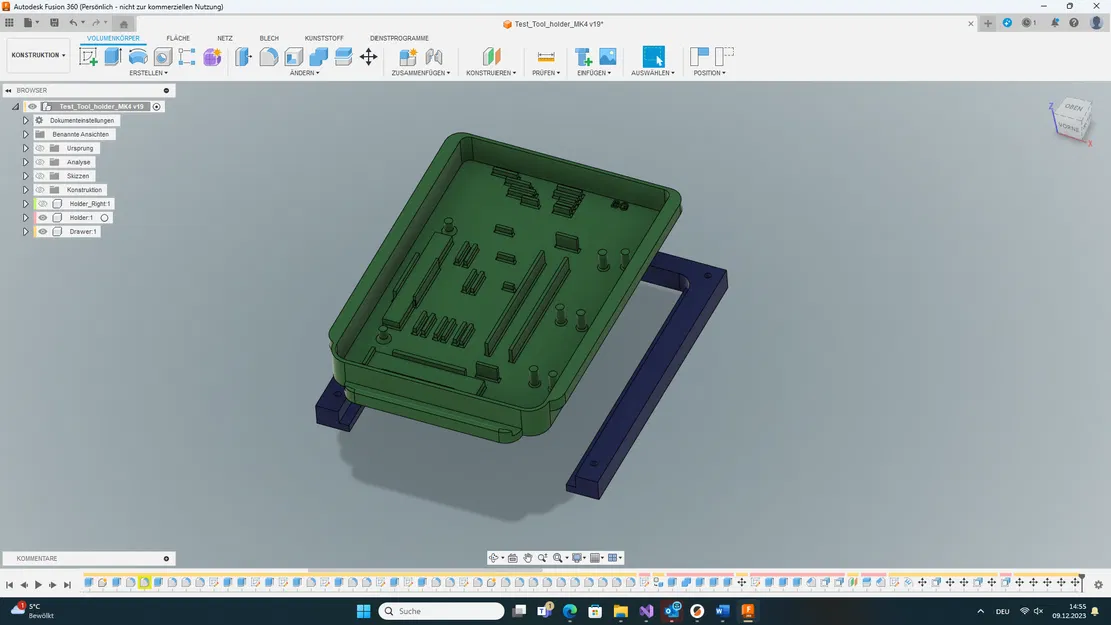Open the KONSTRUIEREN menu
Screen dimensions: 1111x625
click(x=491, y=73)
